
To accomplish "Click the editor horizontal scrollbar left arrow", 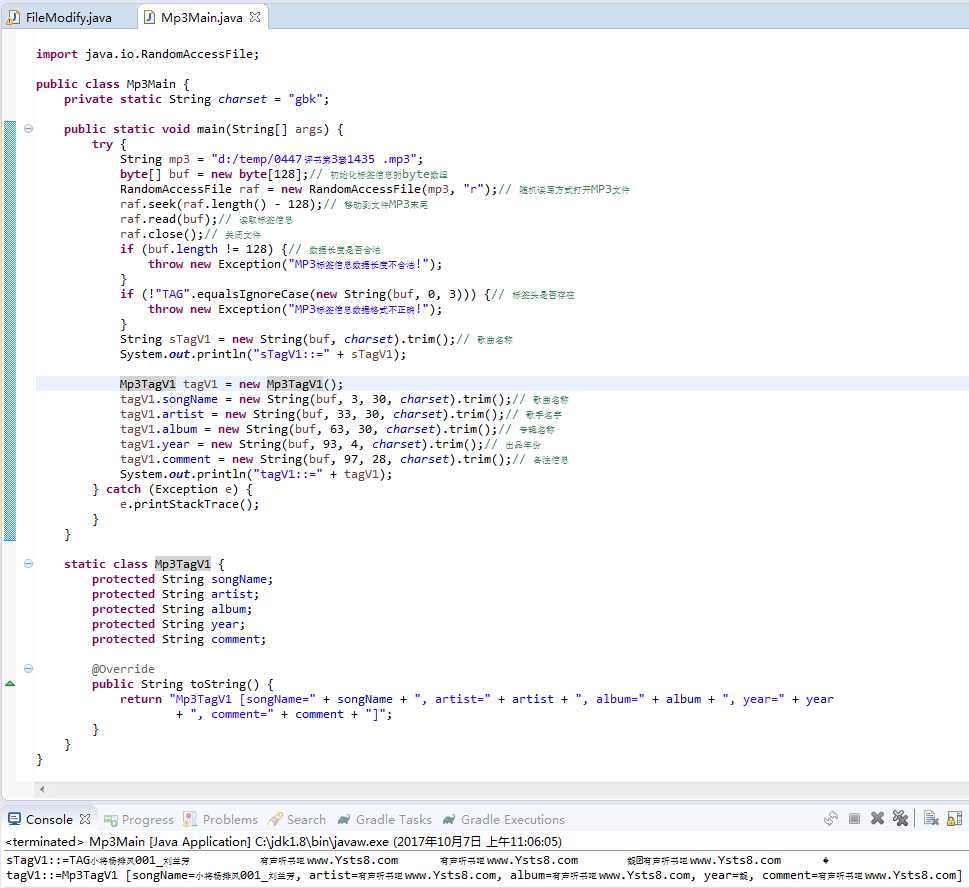I will tap(42, 789).
